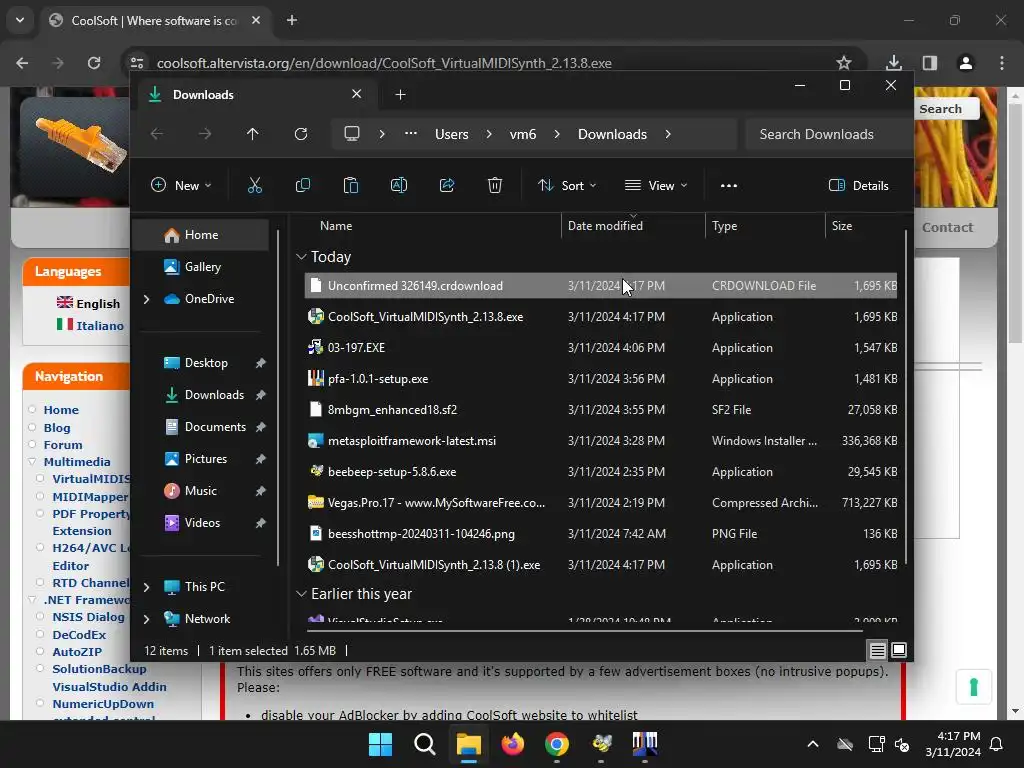Toggle the Details pane button
The image size is (1024, 768).
coord(859,185)
